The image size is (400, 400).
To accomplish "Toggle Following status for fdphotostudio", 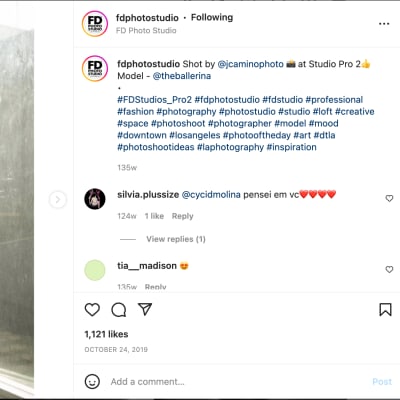I will 212,17.
